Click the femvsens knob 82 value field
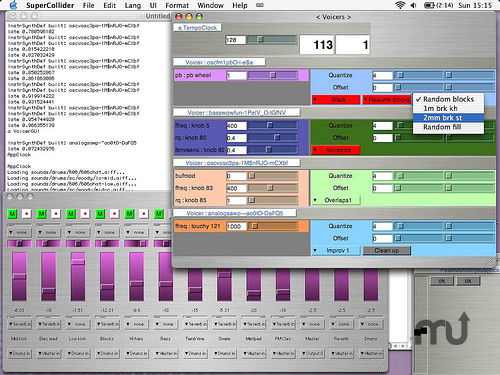Screen dimensions: 500x375 tap(236, 150)
